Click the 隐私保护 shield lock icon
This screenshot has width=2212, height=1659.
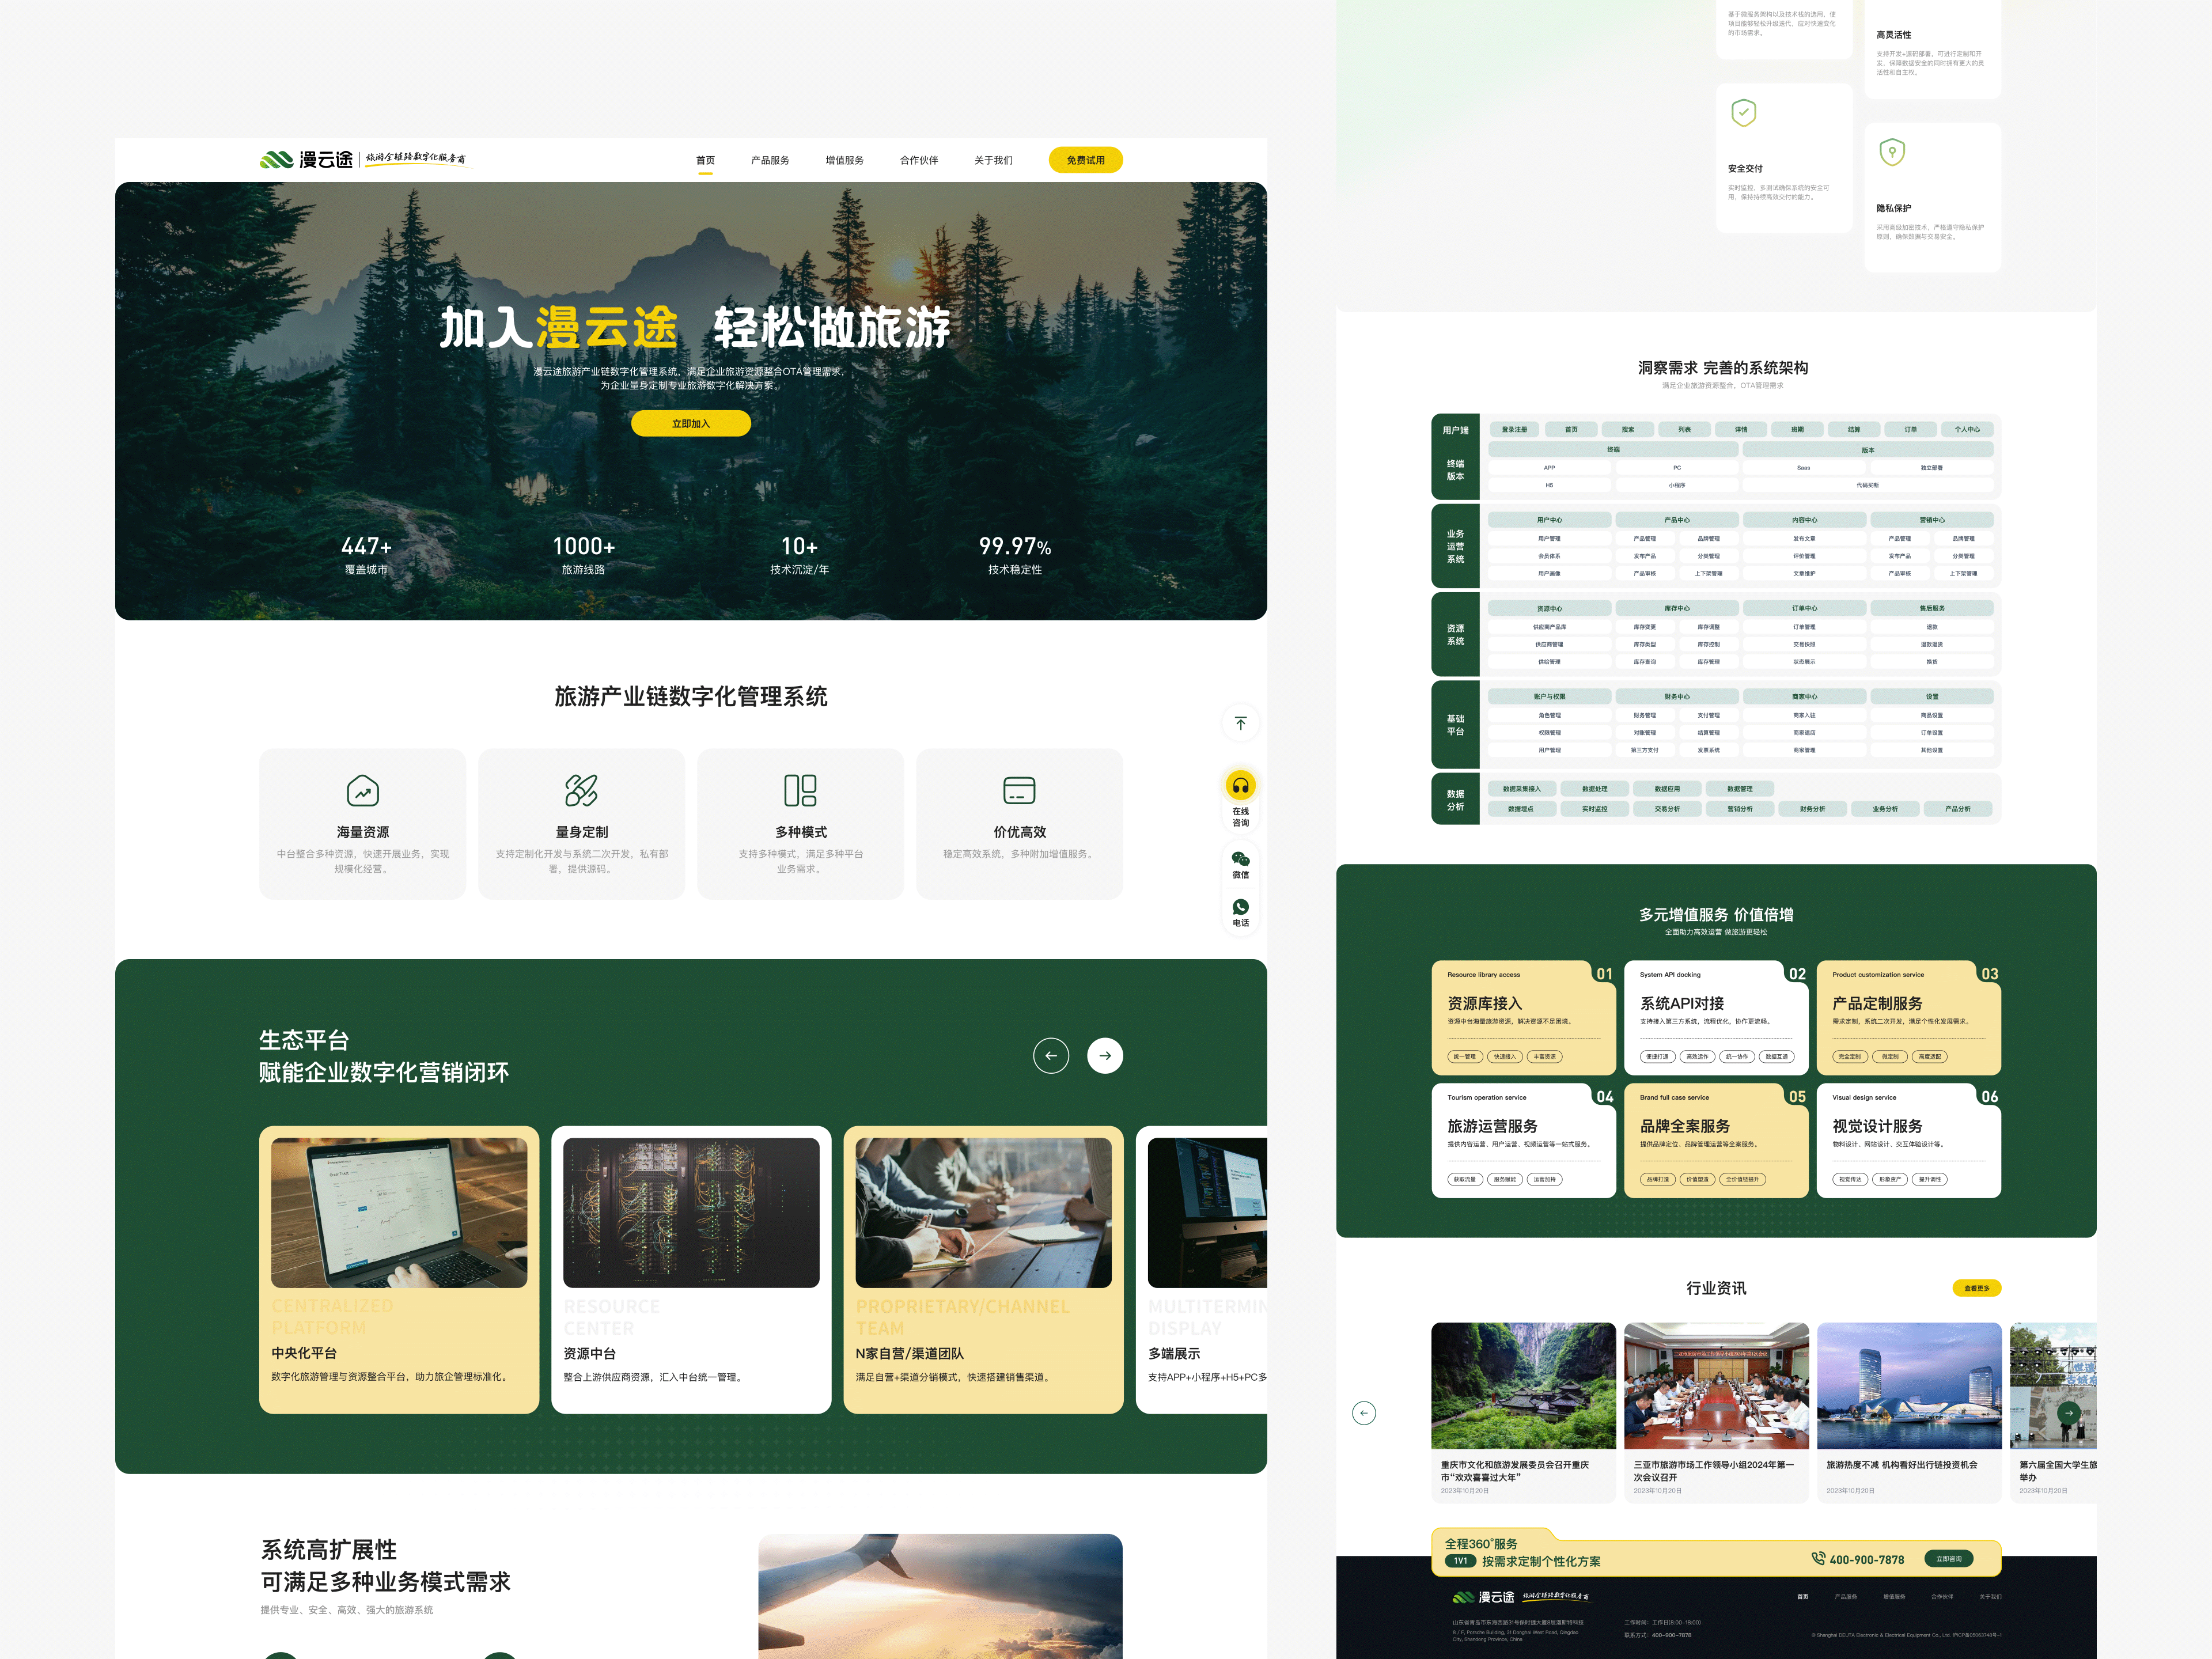point(1891,152)
